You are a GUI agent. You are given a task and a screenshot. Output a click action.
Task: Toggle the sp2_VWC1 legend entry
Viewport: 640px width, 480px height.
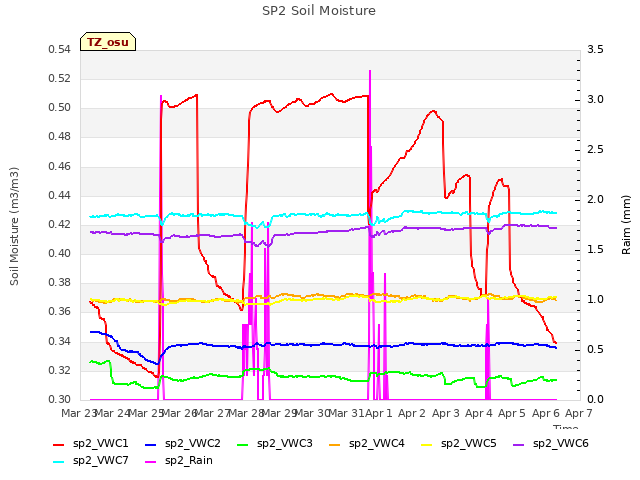tap(91, 444)
